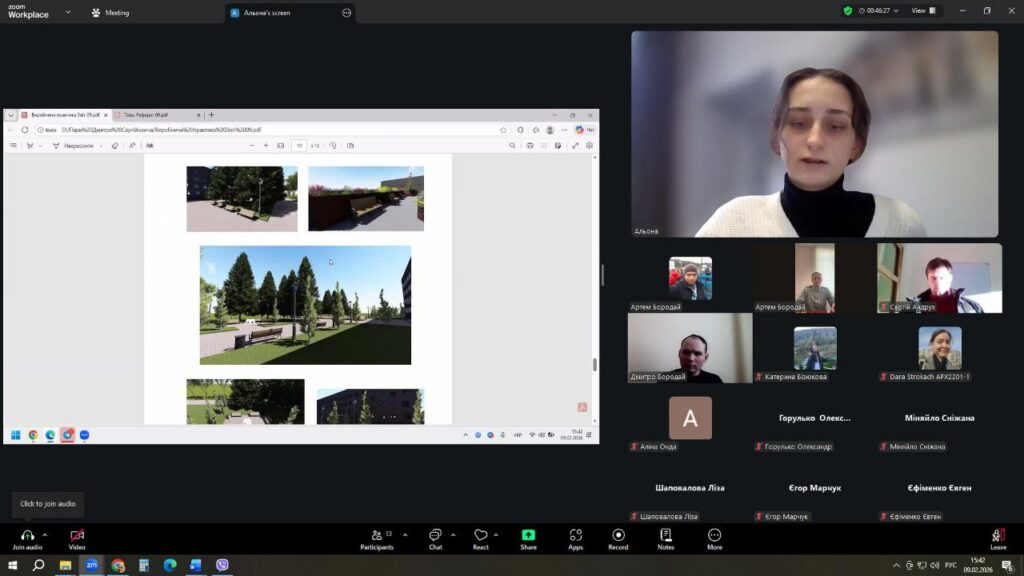Open the Participants panel
The height and width of the screenshot is (576, 1024).
pos(376,535)
